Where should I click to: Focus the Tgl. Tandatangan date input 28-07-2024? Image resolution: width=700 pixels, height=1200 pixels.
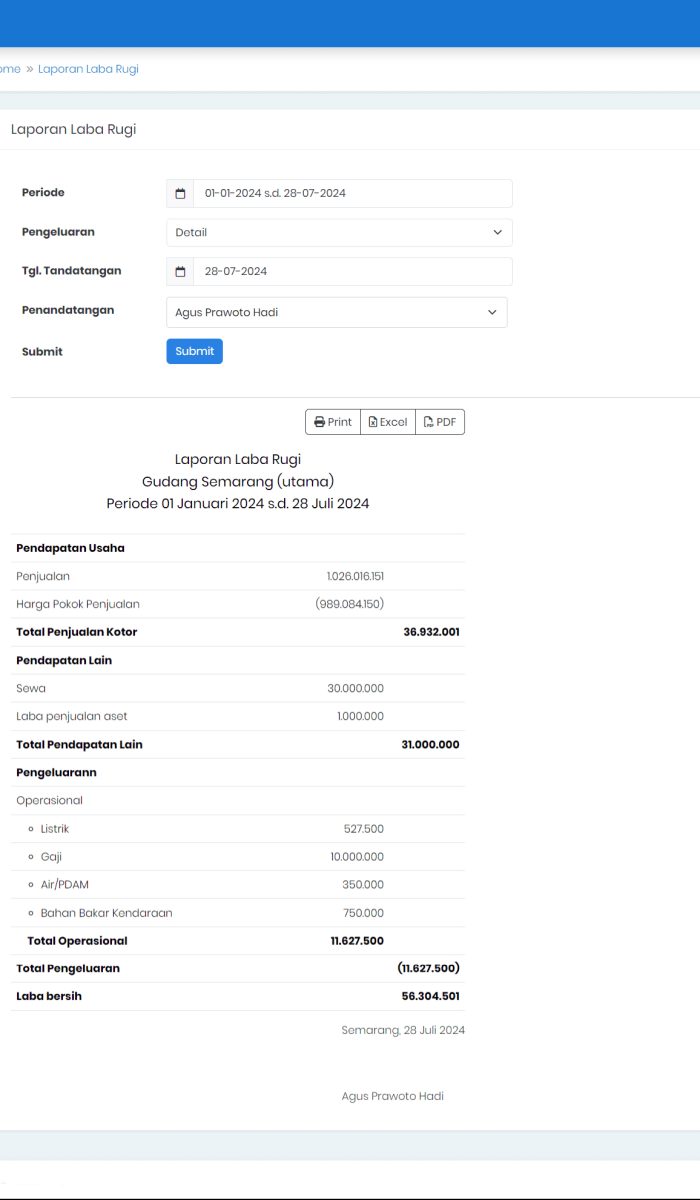(x=352, y=271)
